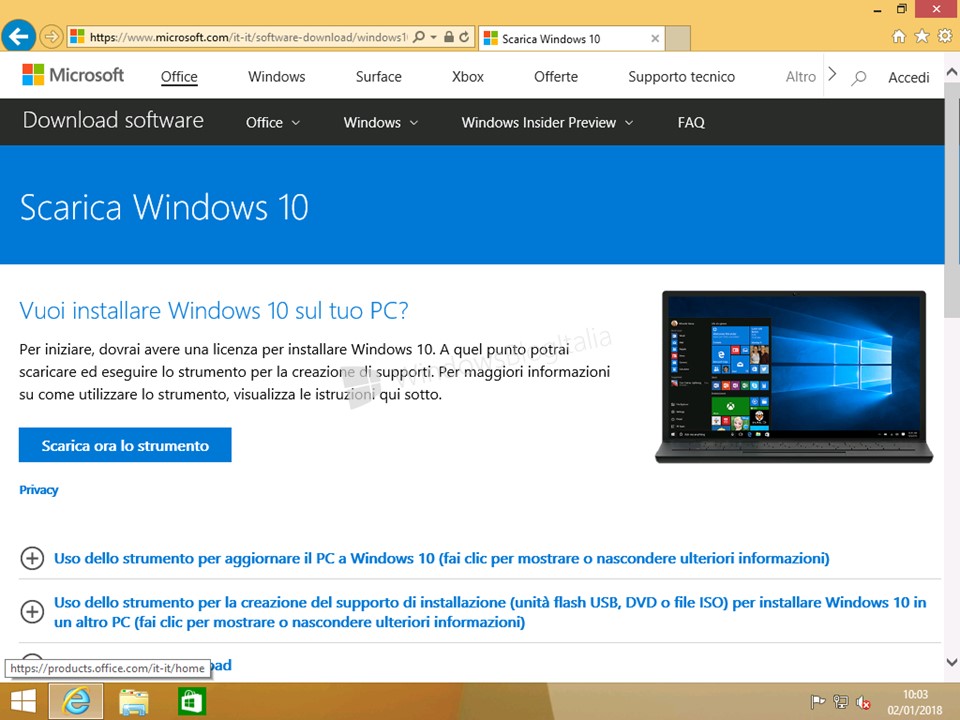This screenshot has height=720, width=960.
Task: Open a new blank tab
Action: [x=678, y=39]
